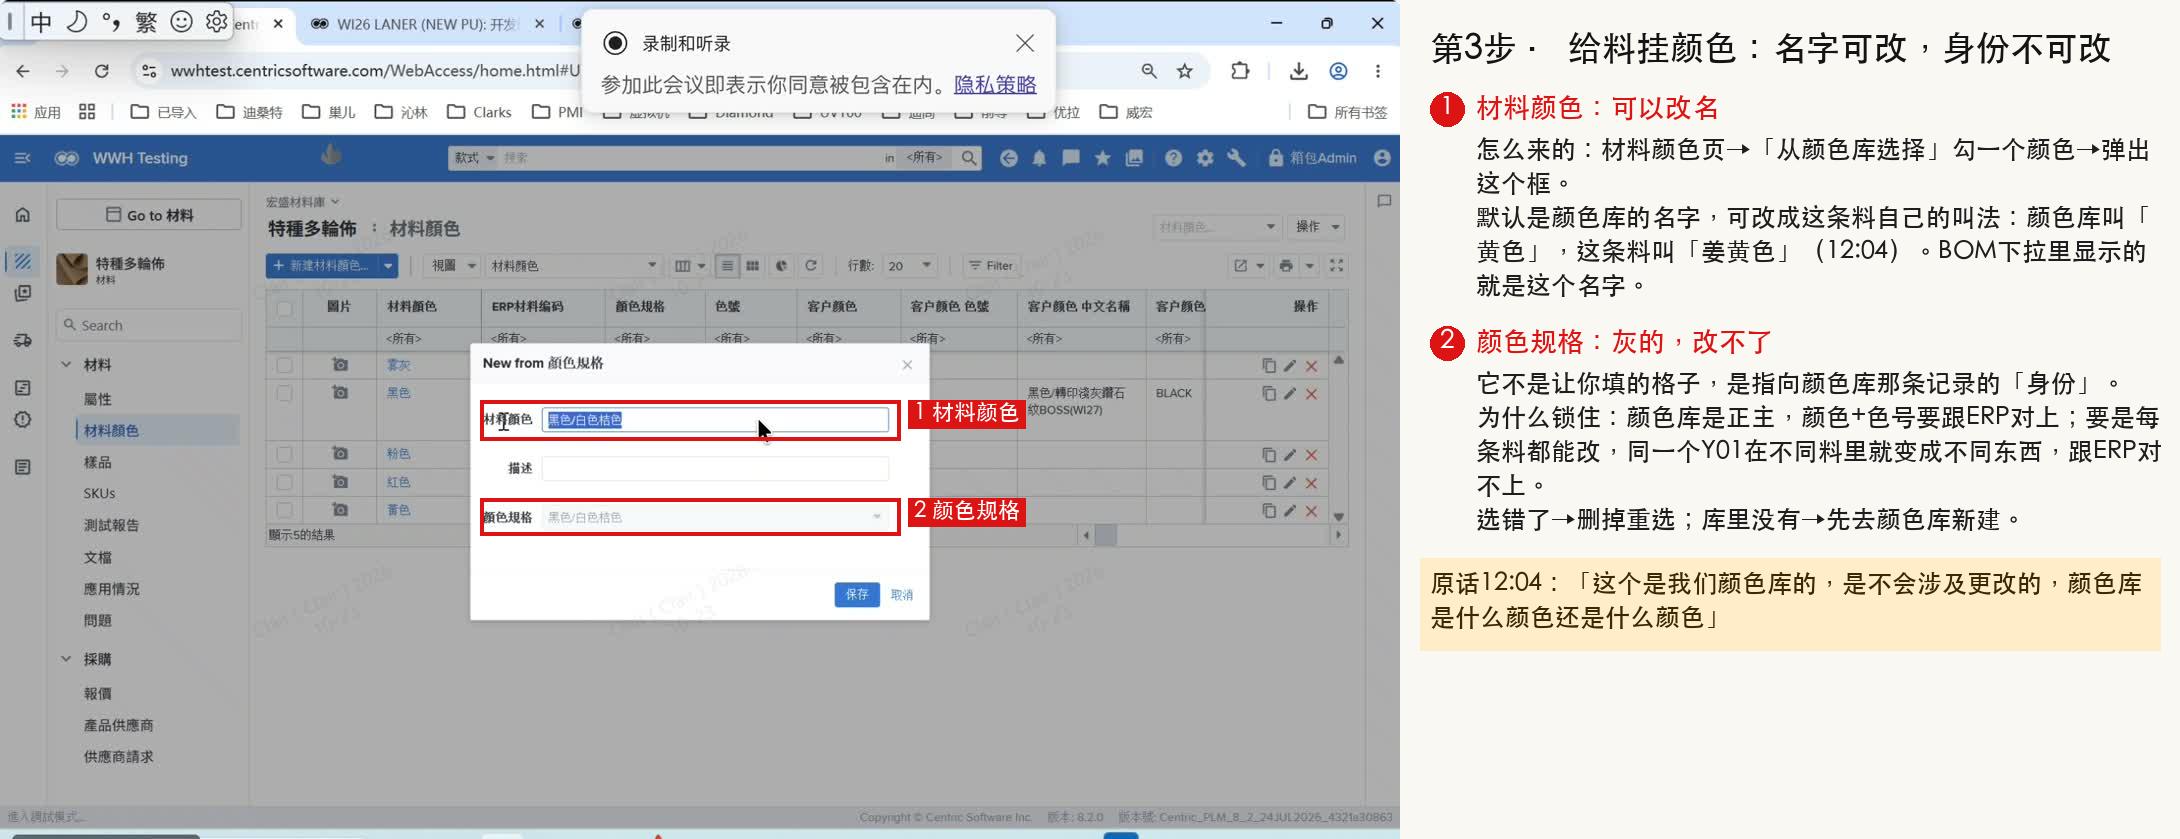Check the 黑色 row checkbox

pos(285,394)
